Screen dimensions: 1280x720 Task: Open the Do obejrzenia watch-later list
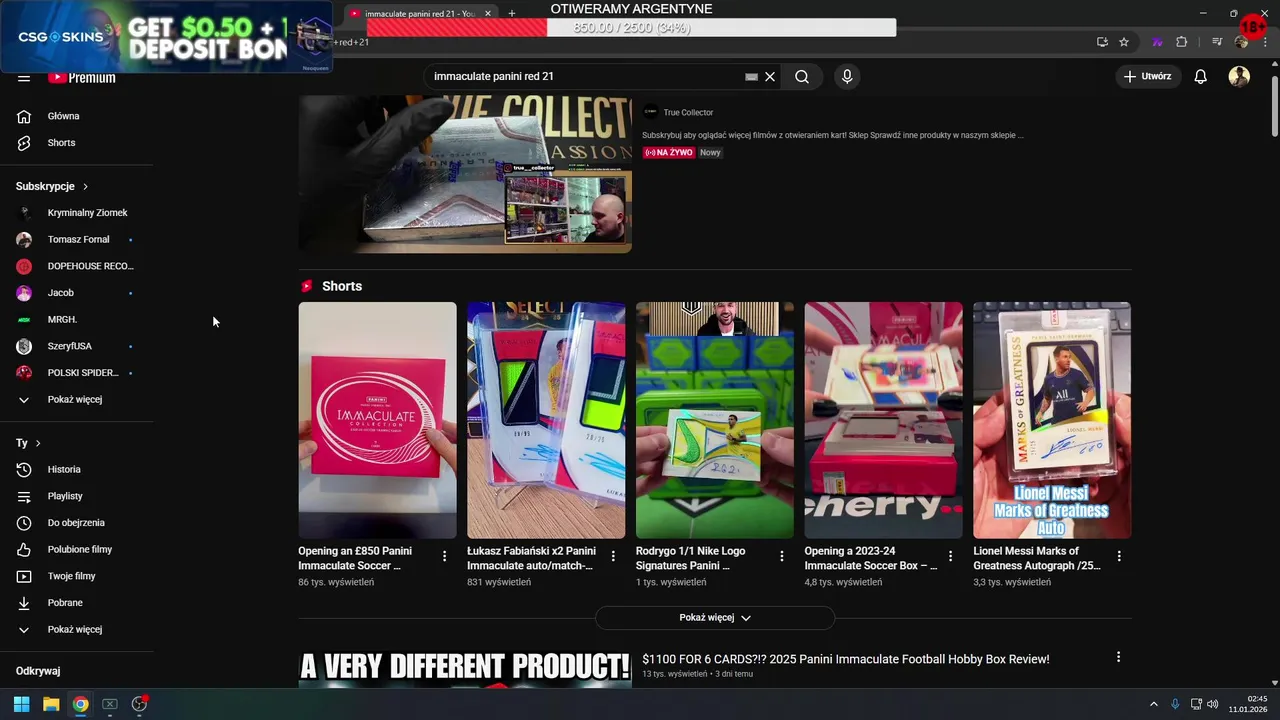pyautogui.click(x=76, y=523)
